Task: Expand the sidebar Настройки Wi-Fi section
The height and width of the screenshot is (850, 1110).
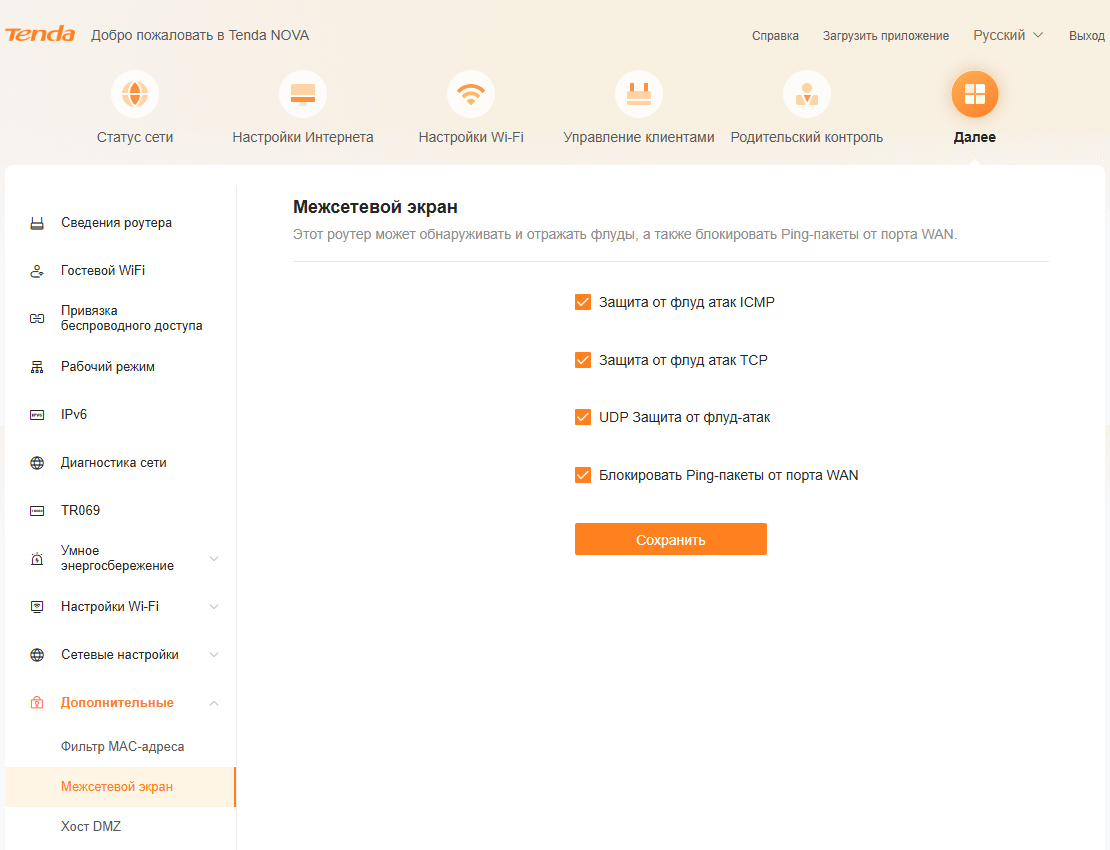Action: 214,607
